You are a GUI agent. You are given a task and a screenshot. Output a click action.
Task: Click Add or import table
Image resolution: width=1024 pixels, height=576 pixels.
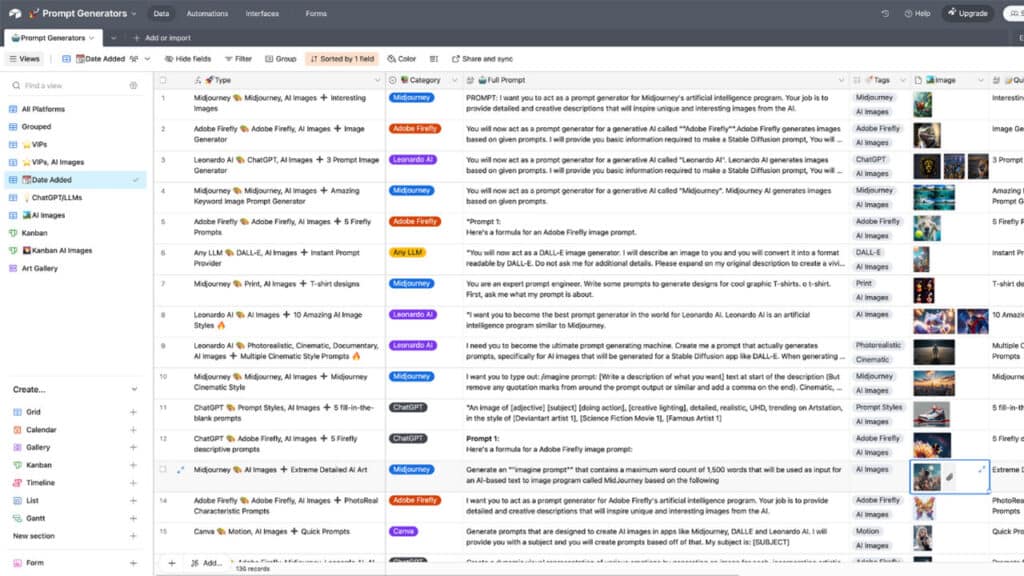[x=162, y=38]
